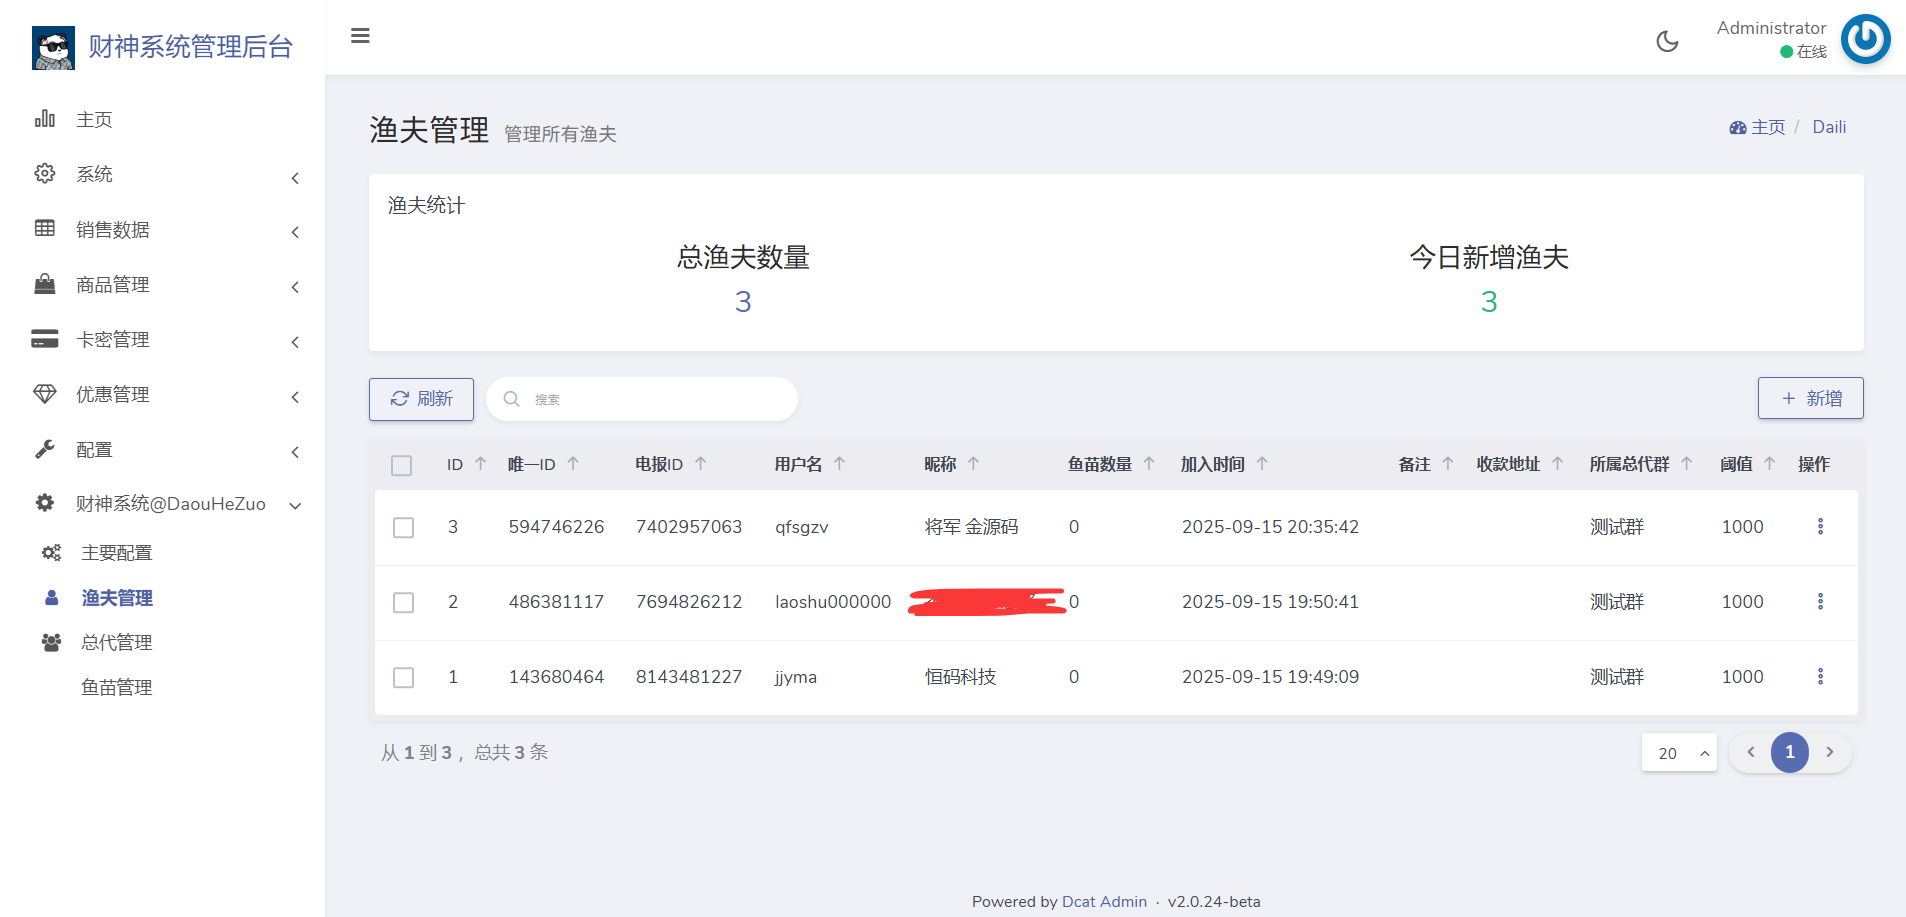Open actions menu for row qfsgzv
The image size is (1906, 917).
click(1820, 527)
